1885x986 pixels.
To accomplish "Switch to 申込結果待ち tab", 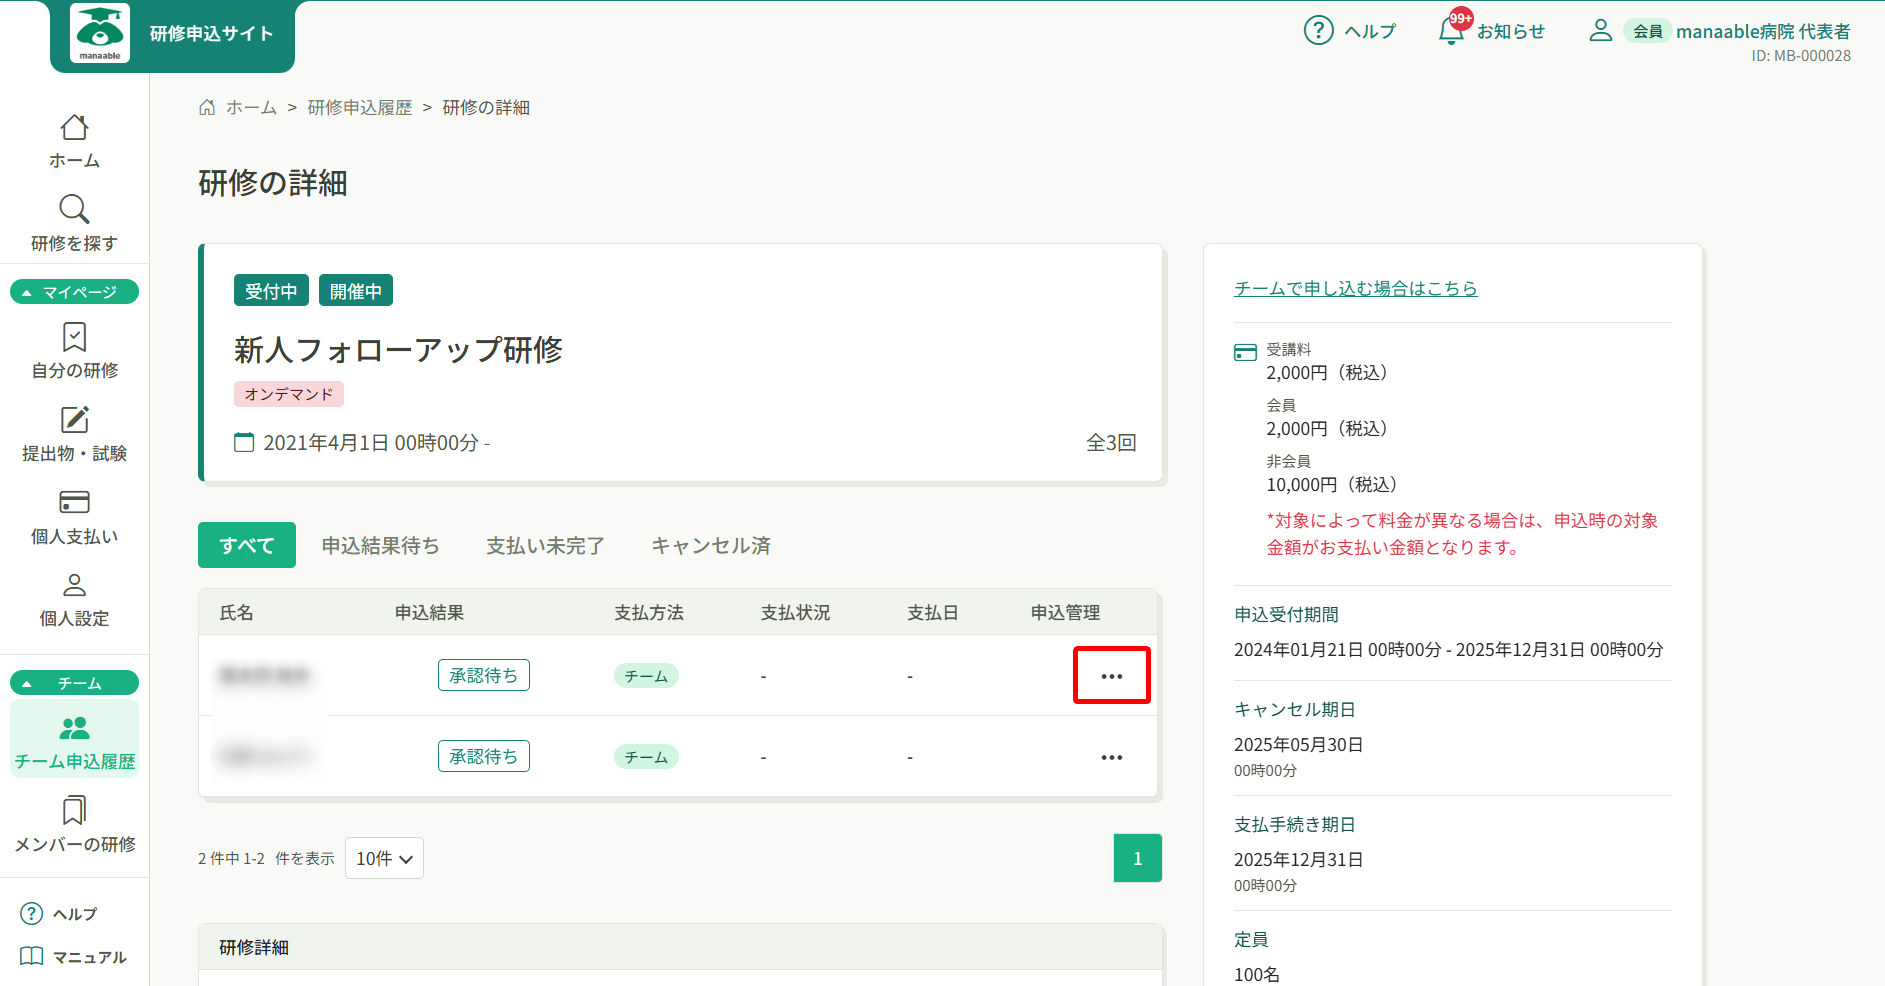I will coord(380,545).
